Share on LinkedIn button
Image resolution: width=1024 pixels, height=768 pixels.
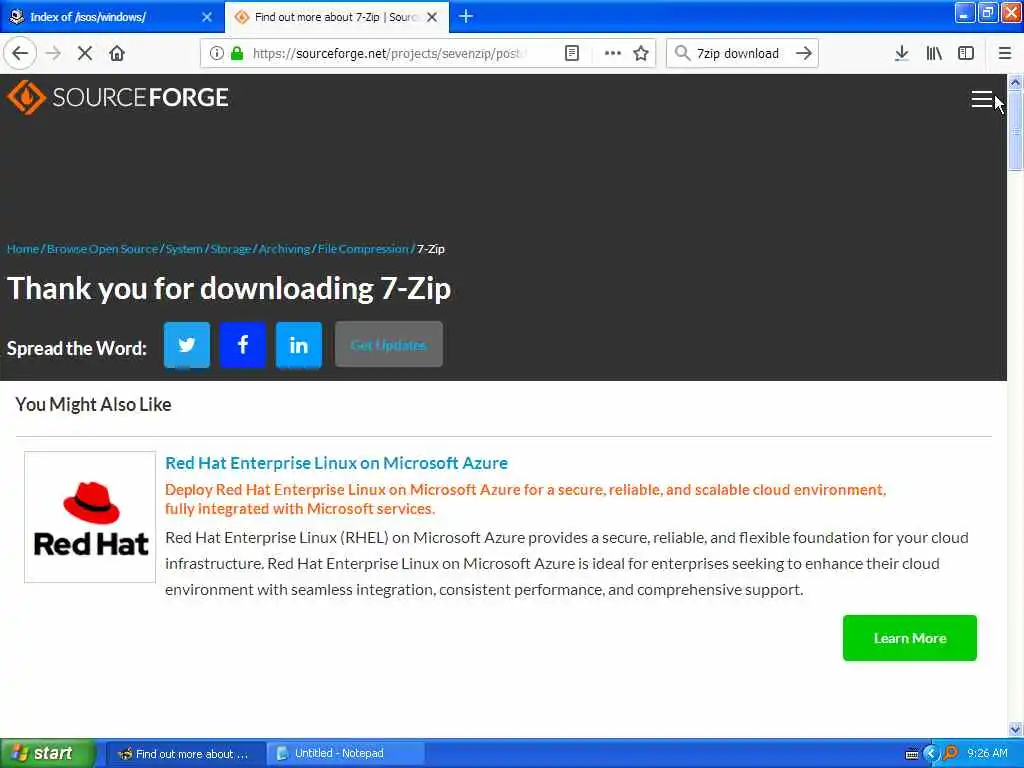pos(299,344)
